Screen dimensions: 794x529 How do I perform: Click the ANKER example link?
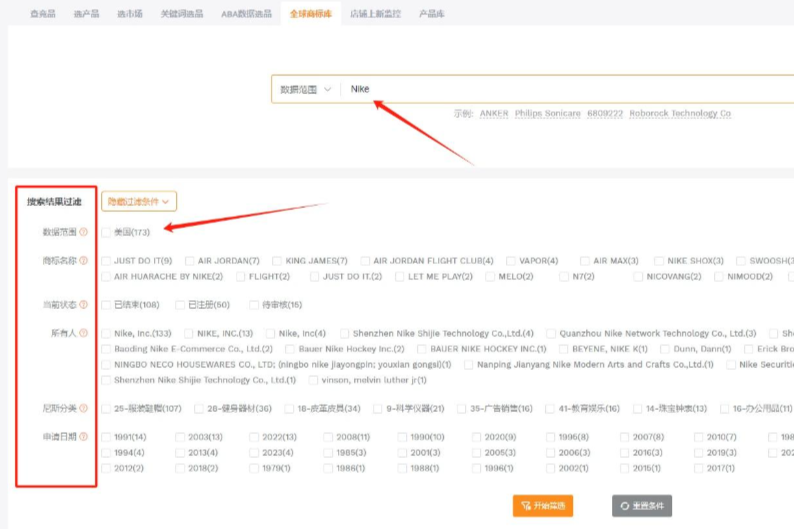pos(494,113)
